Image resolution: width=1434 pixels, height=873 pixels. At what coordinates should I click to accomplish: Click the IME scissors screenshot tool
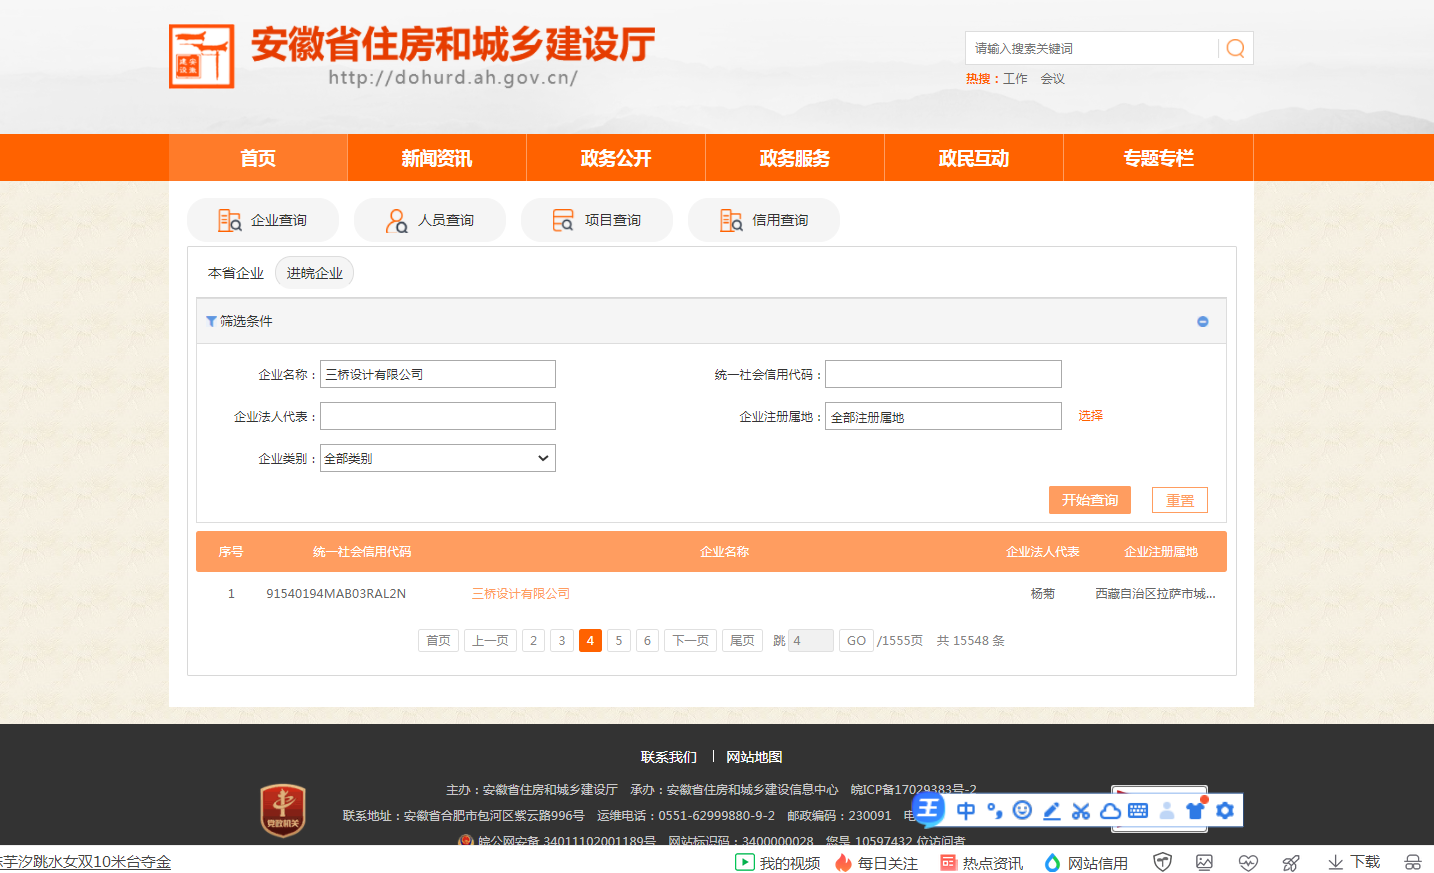[1080, 810]
